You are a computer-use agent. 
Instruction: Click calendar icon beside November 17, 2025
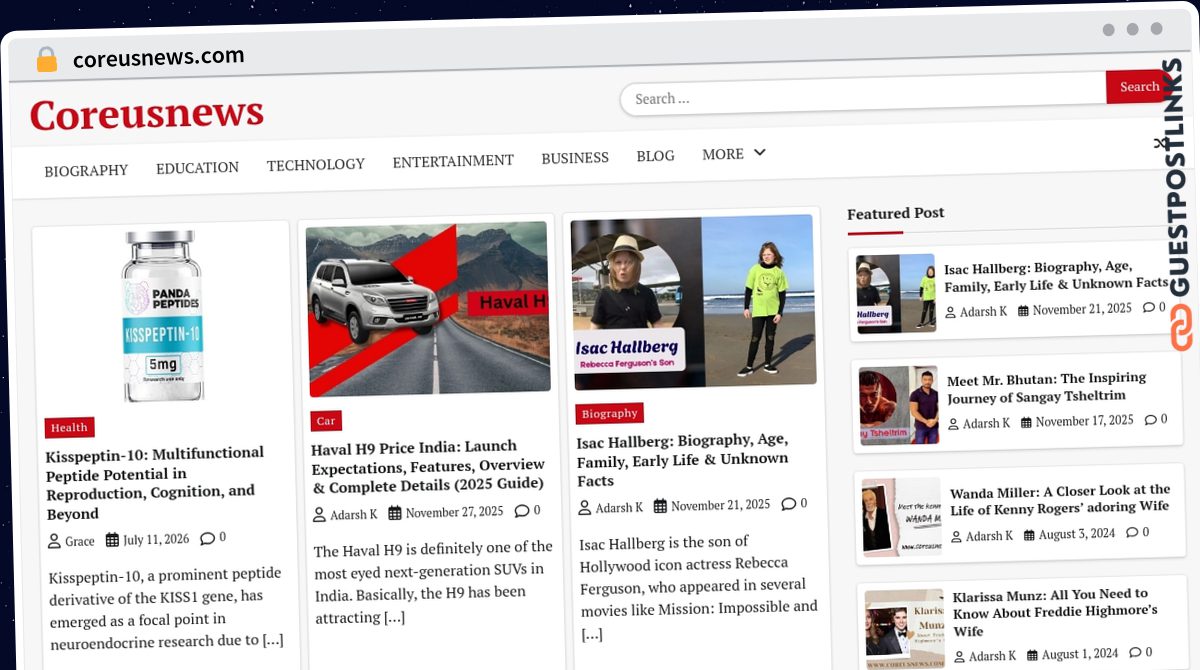(x=1026, y=422)
